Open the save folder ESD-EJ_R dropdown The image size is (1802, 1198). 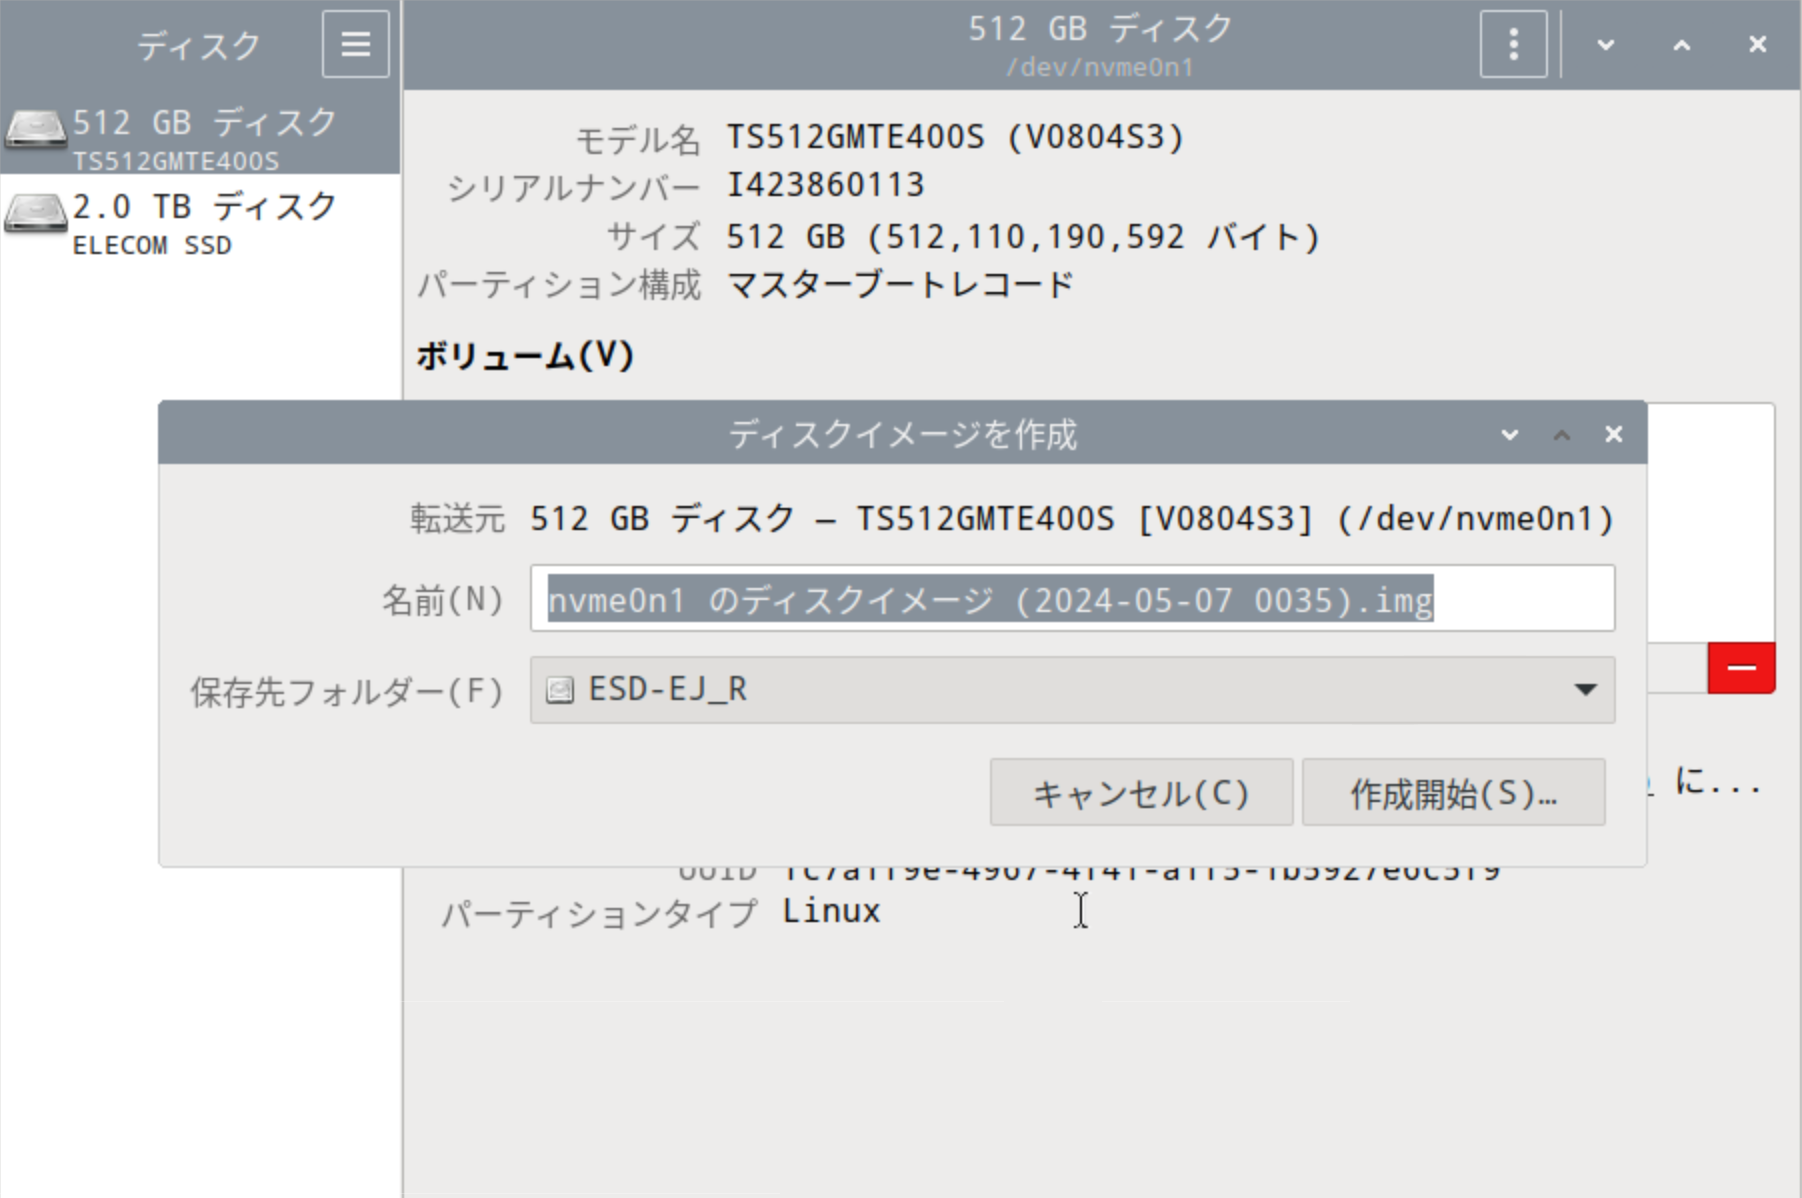[x=1072, y=690]
